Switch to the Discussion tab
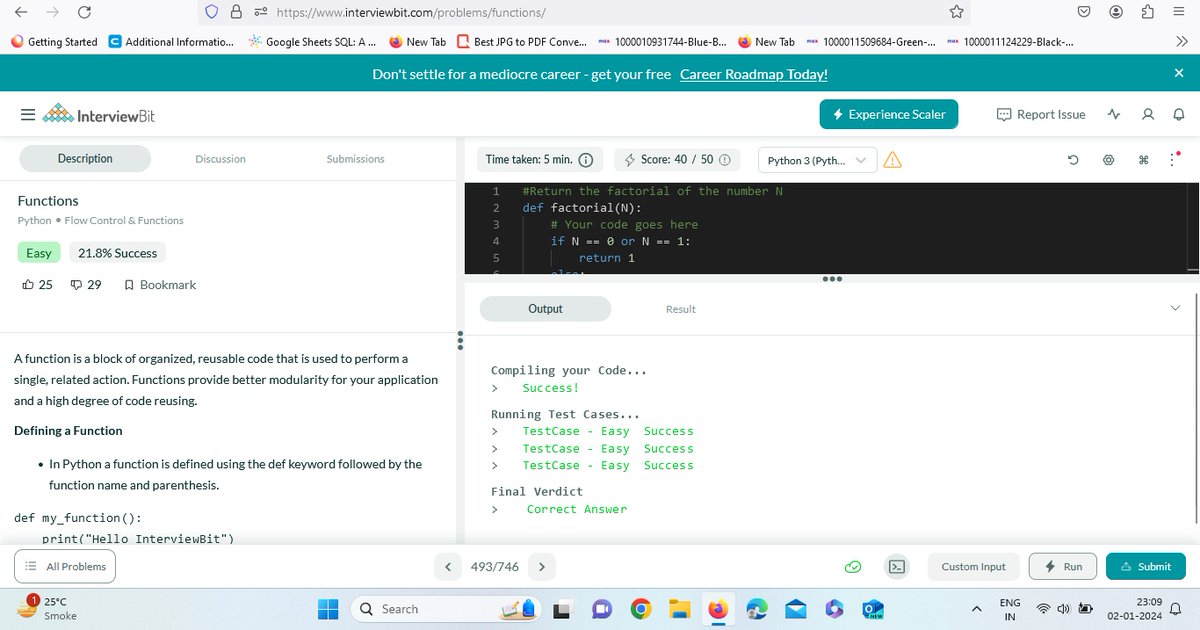Viewport: 1200px width, 630px height. click(220, 159)
